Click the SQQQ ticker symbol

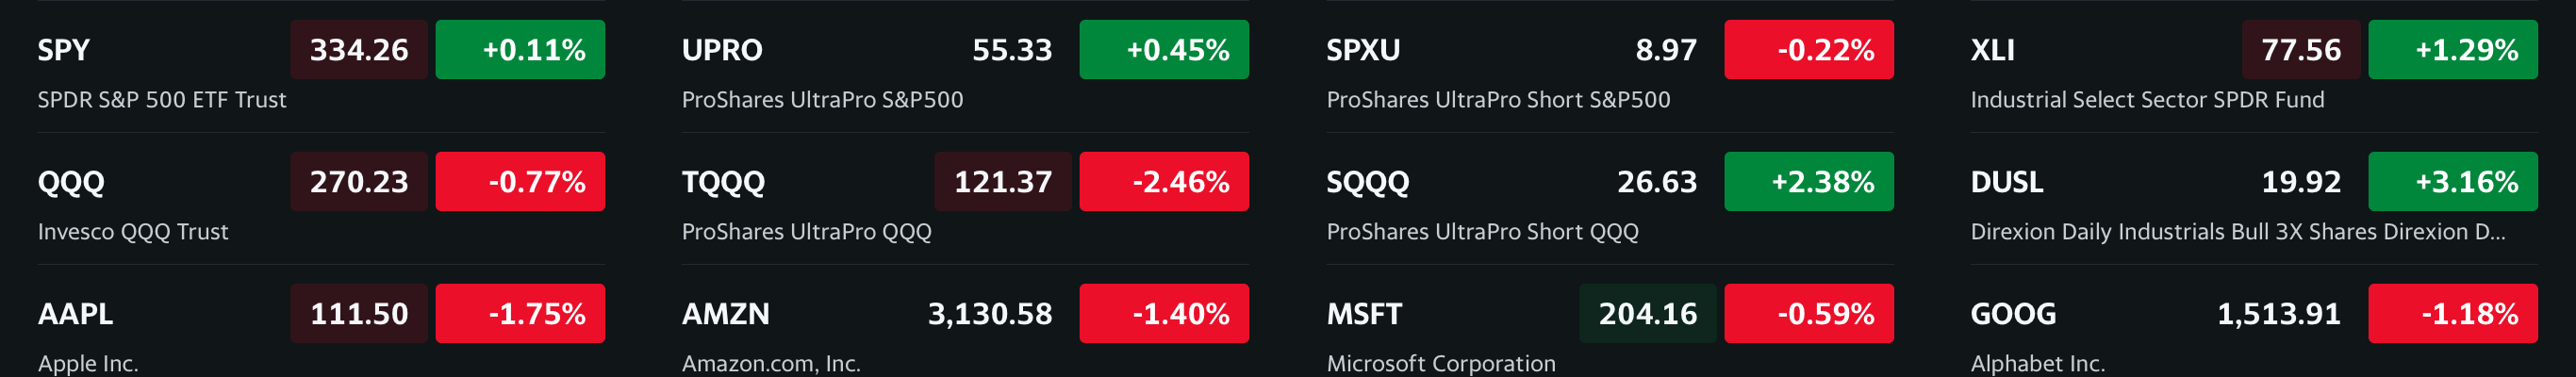point(1367,182)
